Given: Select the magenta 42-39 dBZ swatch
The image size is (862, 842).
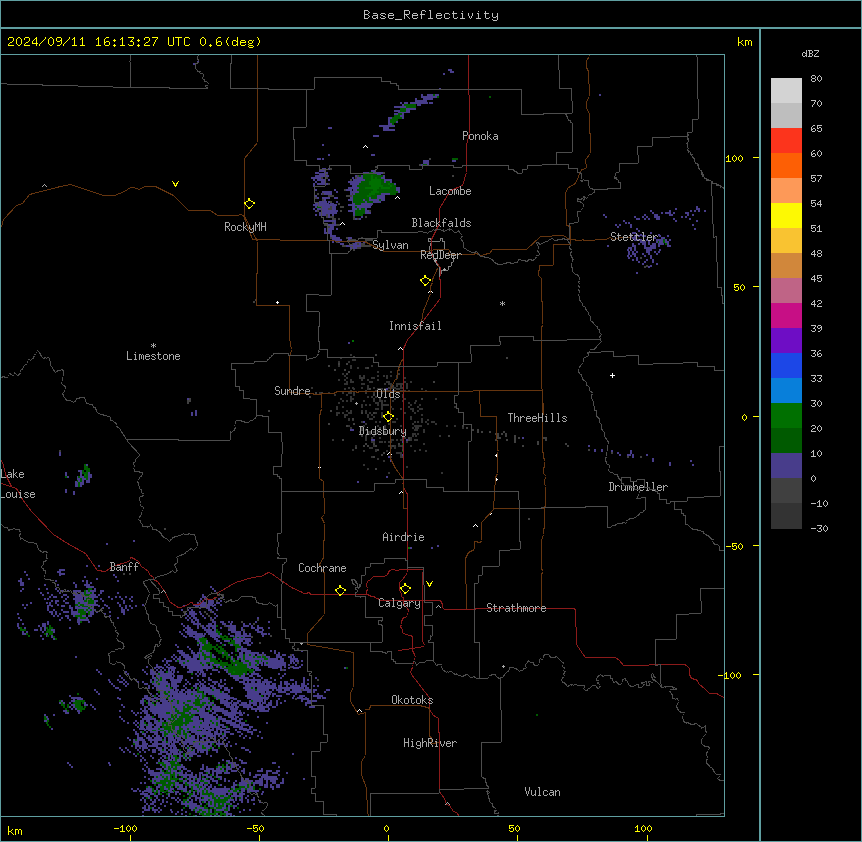Looking at the screenshot, I should [x=786, y=315].
